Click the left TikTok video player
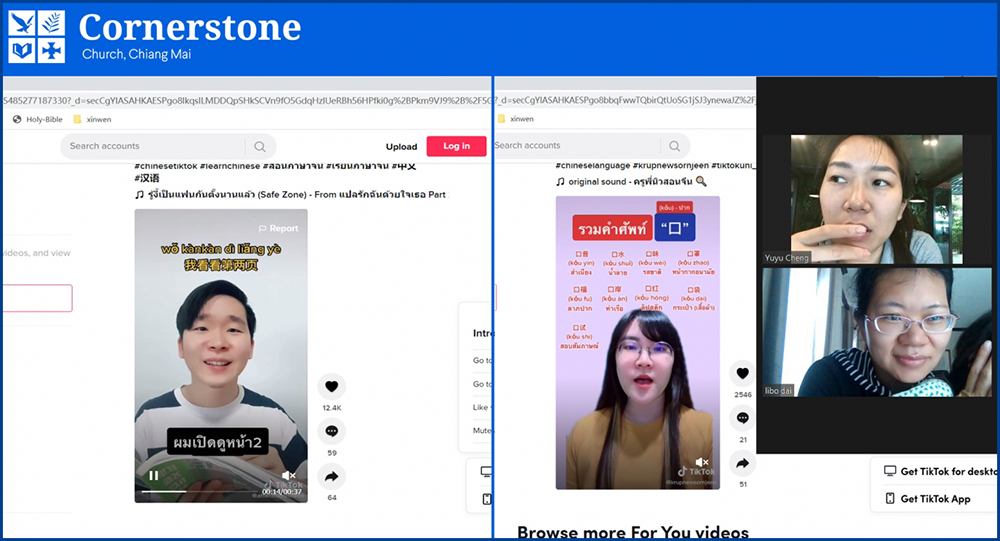Screen dimensions: 1000x541 [221, 356]
